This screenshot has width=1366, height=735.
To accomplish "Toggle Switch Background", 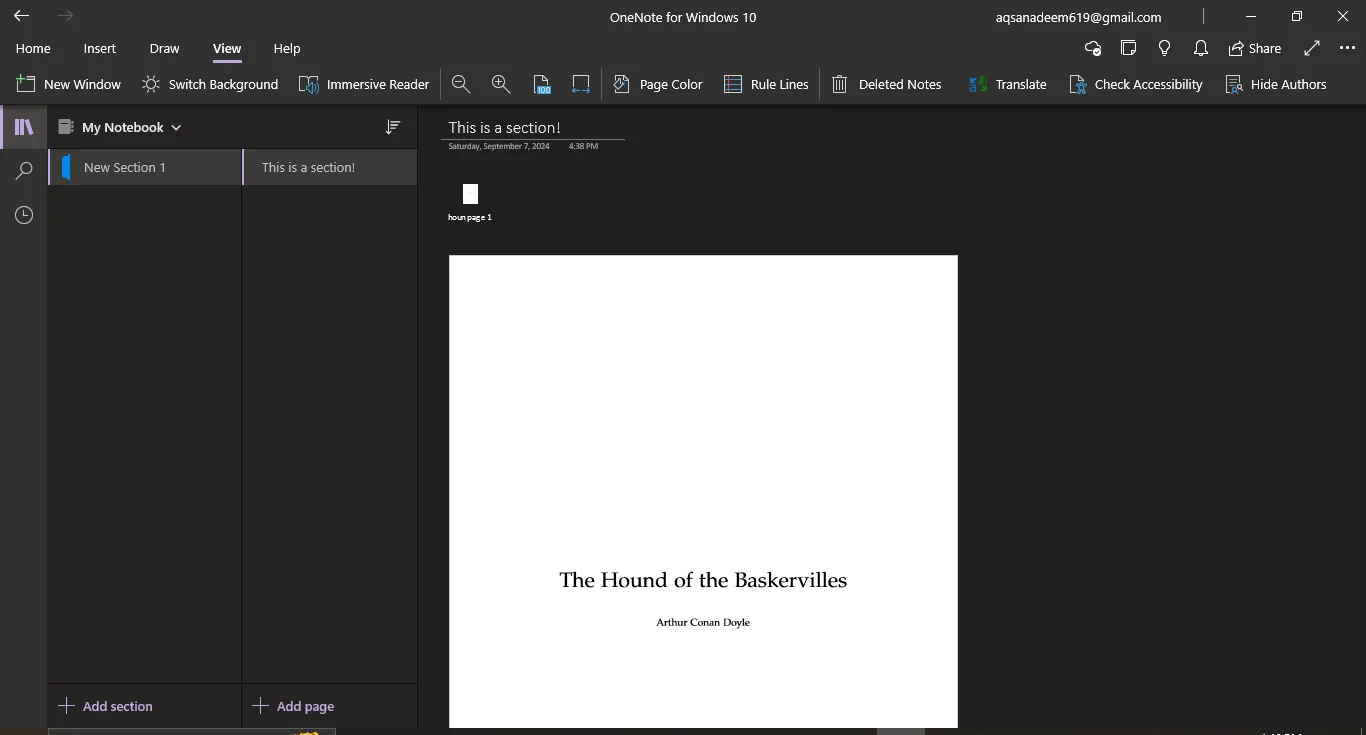I will (x=210, y=84).
